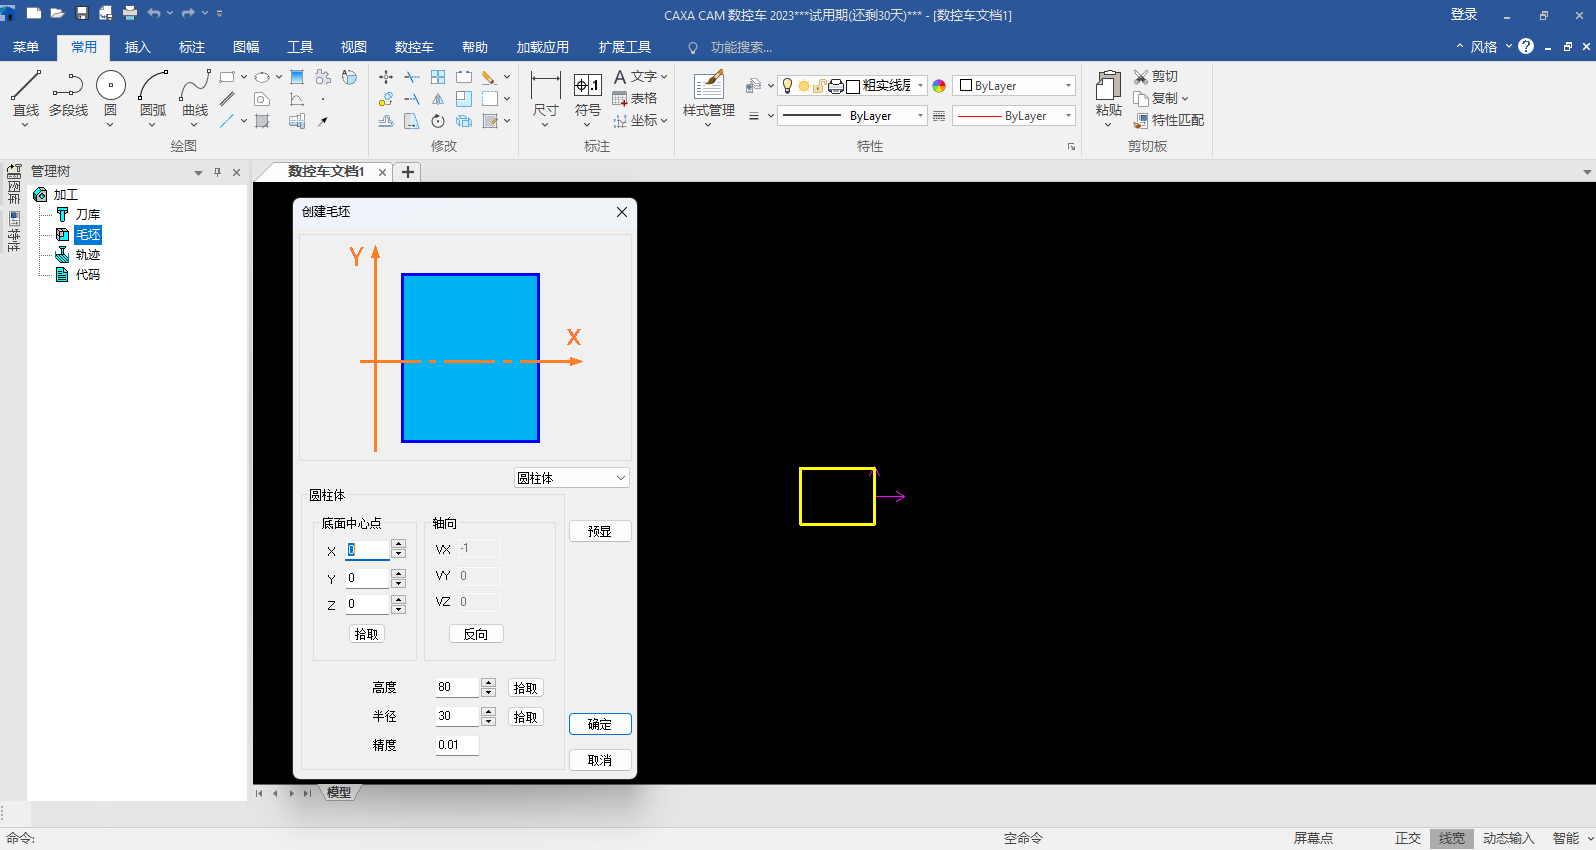Click 拾取 button next to 高度
1596x850 pixels.
[525, 688]
